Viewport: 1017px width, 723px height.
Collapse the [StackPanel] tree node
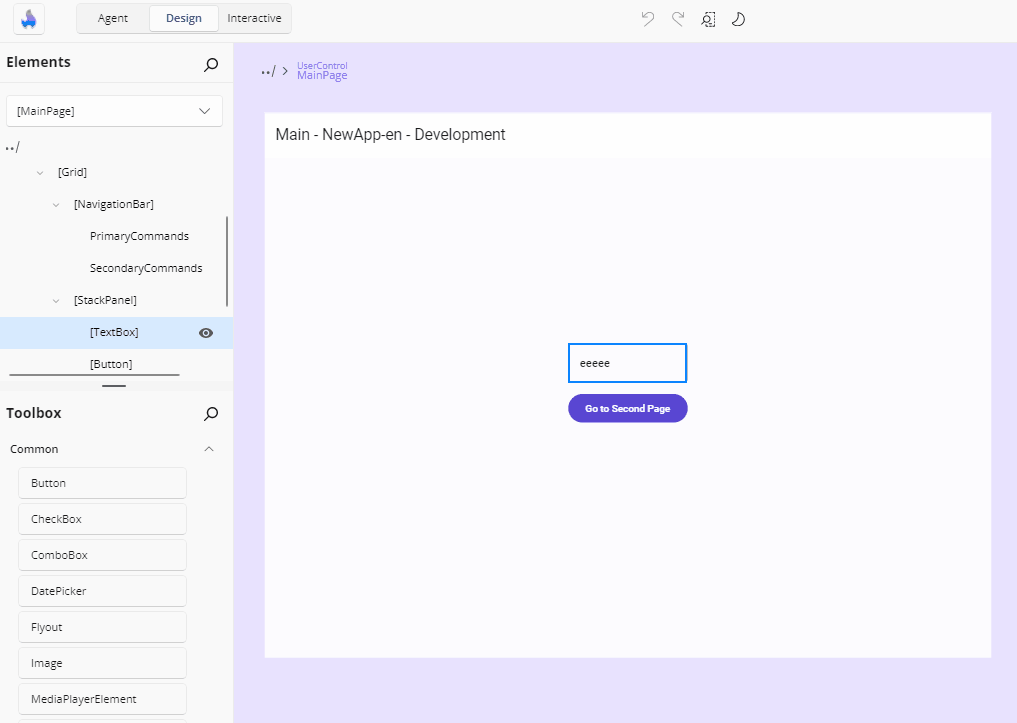coord(56,300)
